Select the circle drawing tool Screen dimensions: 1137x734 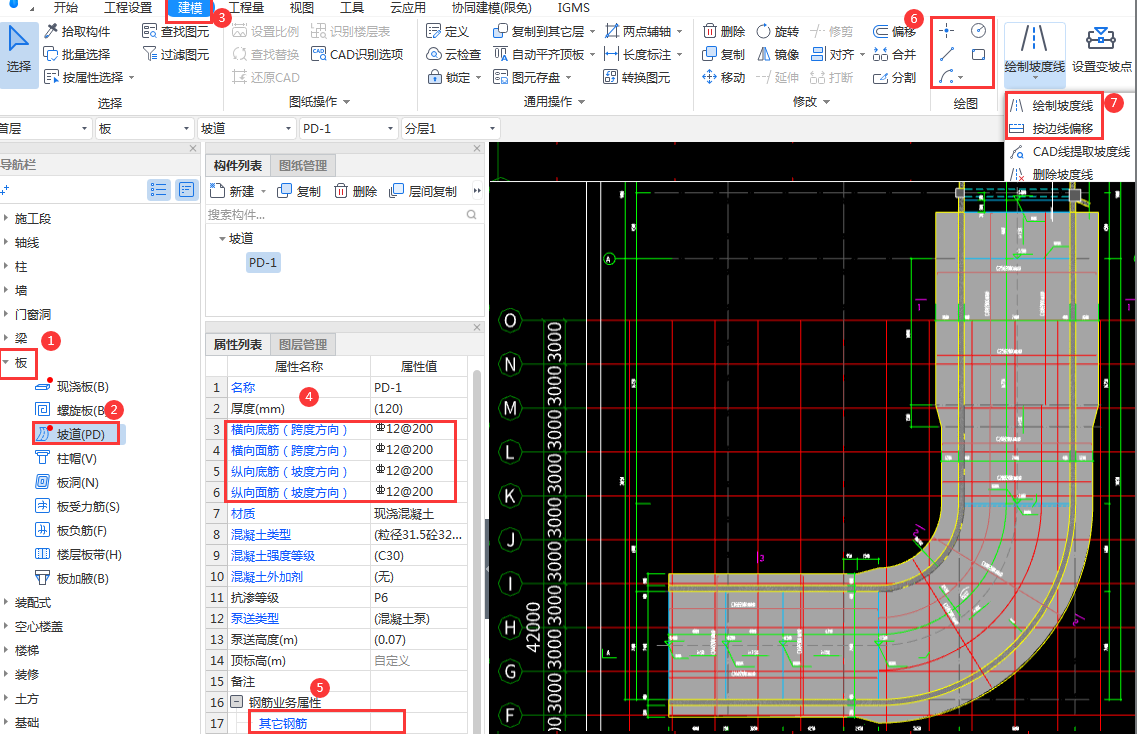click(x=978, y=30)
